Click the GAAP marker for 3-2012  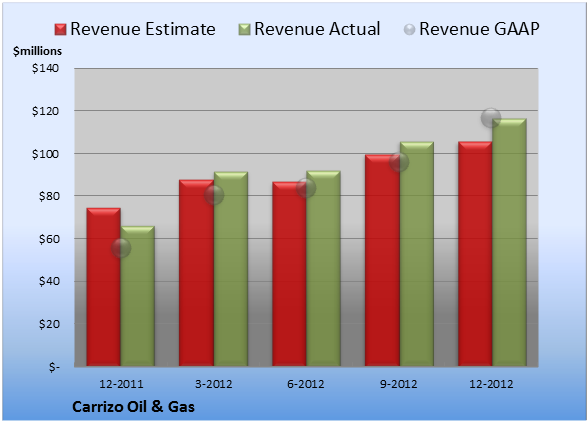[214, 195]
